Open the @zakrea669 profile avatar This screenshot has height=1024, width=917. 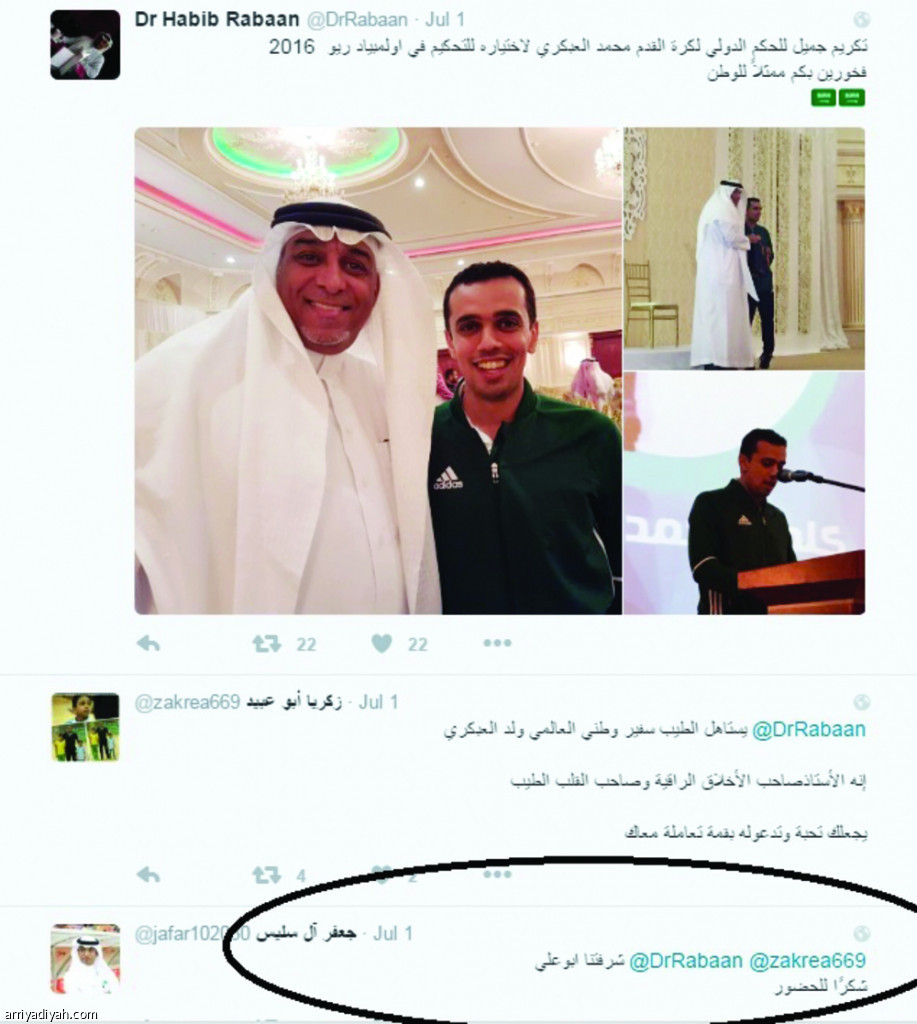85,727
